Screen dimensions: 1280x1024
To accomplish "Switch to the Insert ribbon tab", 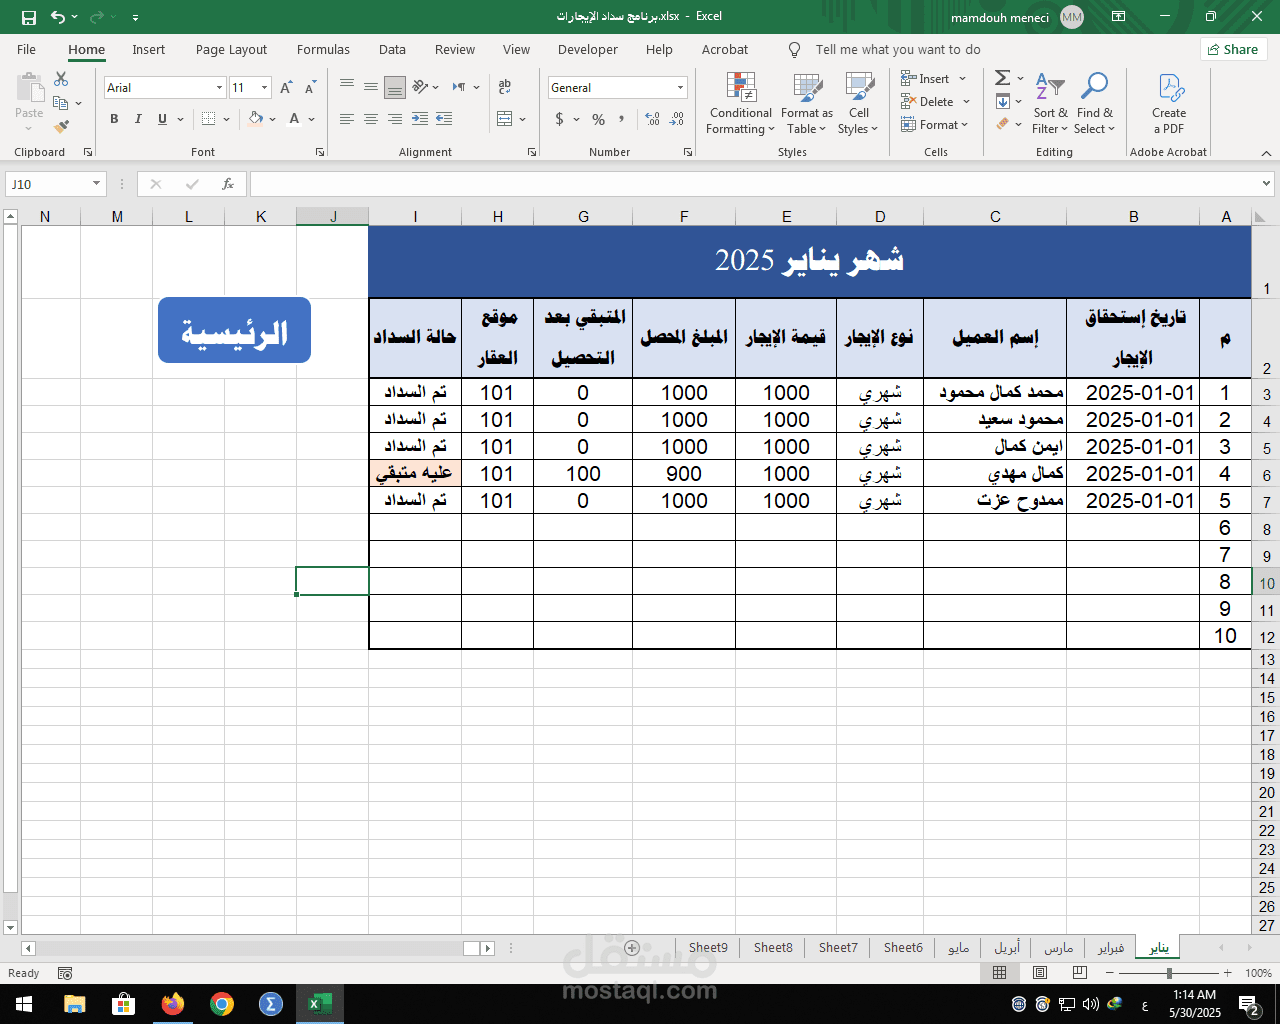I will (149, 49).
